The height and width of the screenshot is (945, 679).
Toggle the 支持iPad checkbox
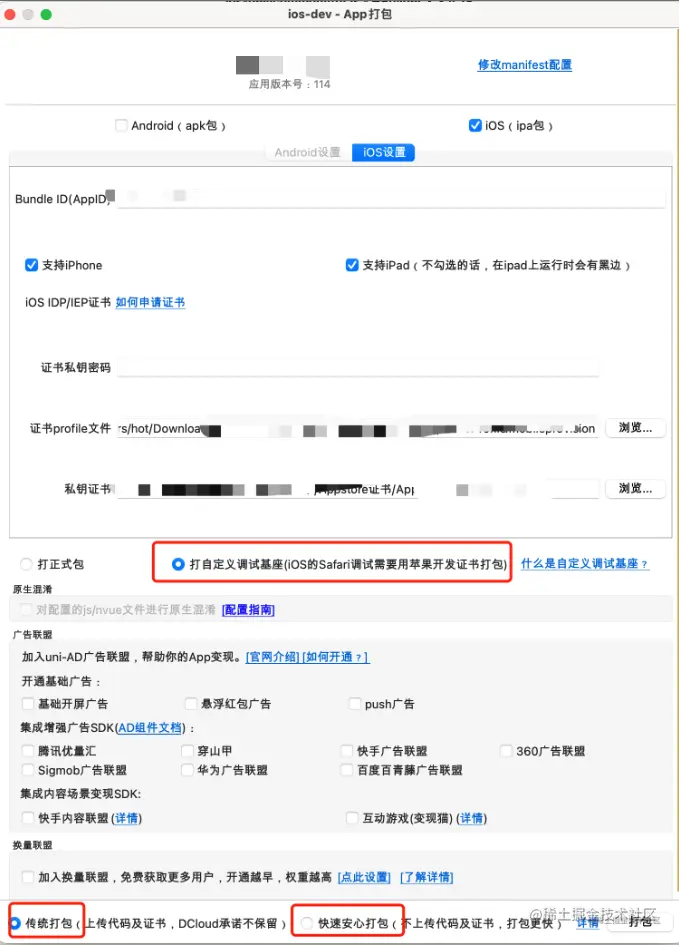(x=352, y=265)
